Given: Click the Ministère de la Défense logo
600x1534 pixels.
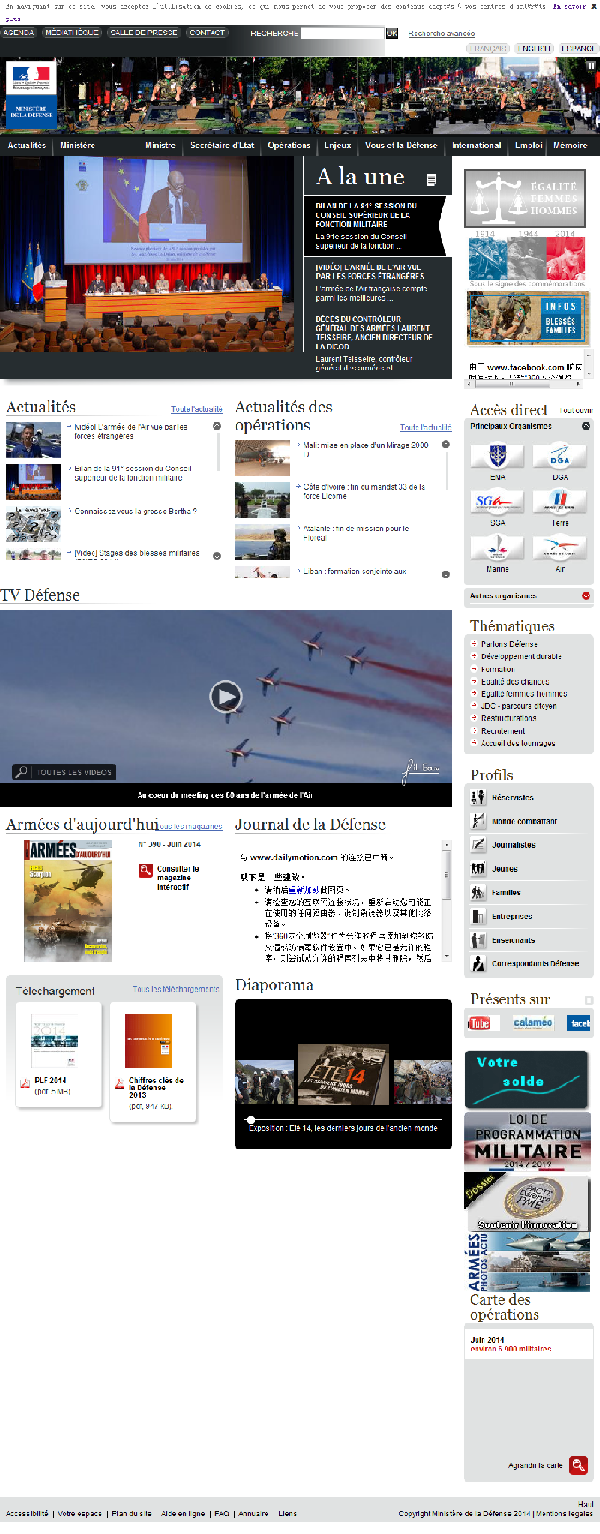Looking at the screenshot, I should click(31, 93).
